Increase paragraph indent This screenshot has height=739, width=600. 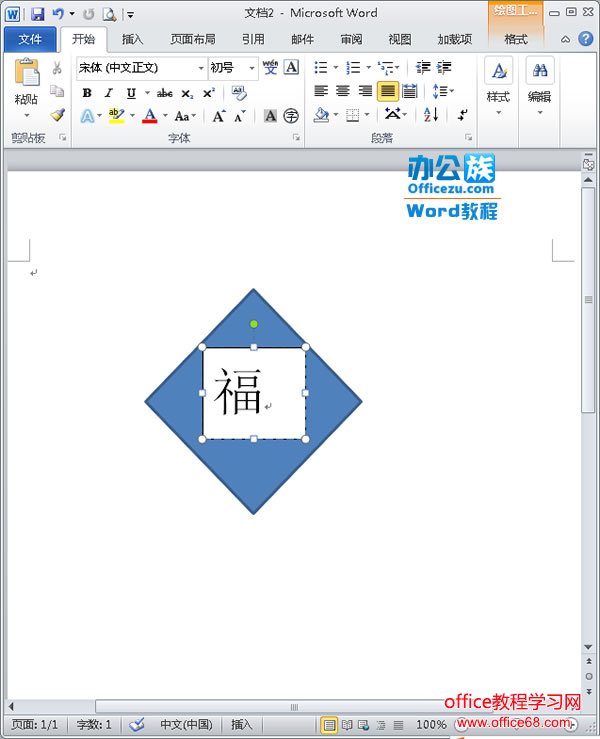(x=444, y=68)
